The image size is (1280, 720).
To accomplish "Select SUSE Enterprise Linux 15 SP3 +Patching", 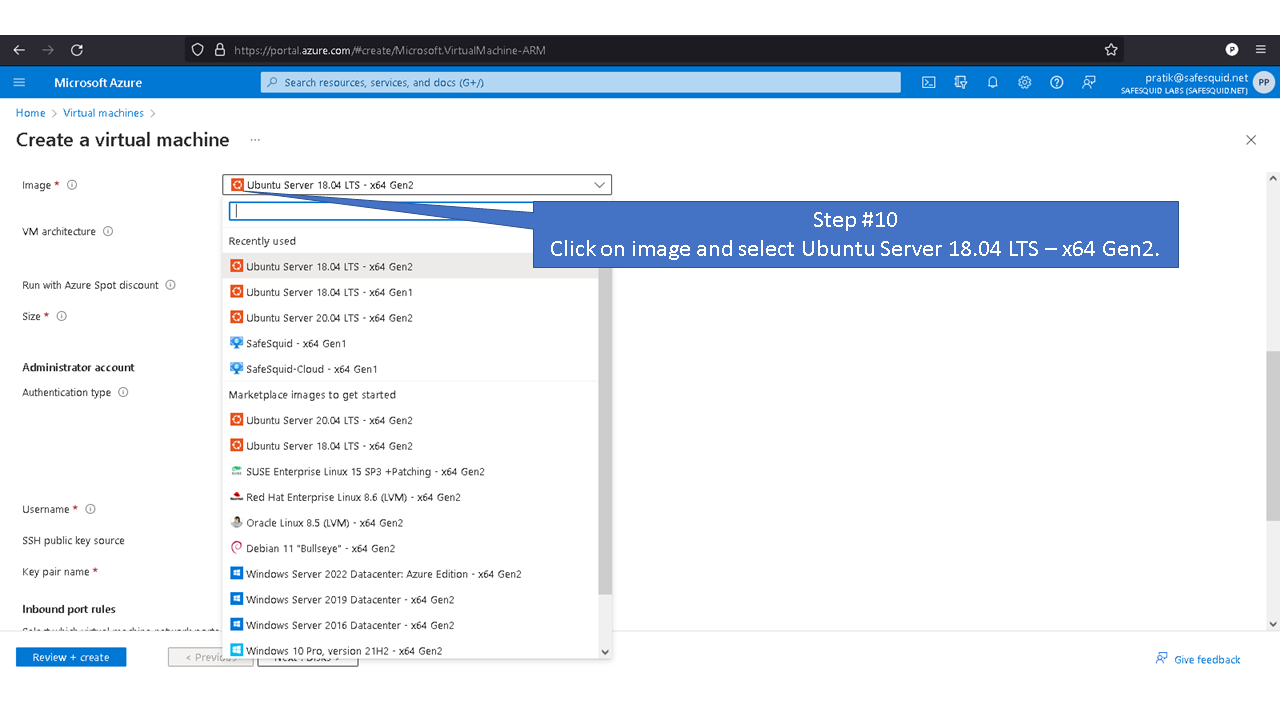I will [410, 472].
